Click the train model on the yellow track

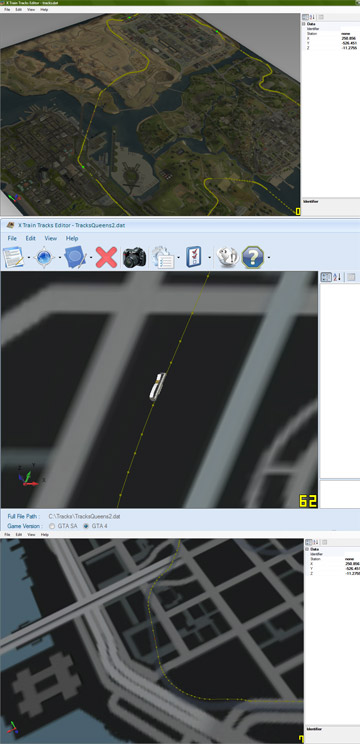click(158, 387)
